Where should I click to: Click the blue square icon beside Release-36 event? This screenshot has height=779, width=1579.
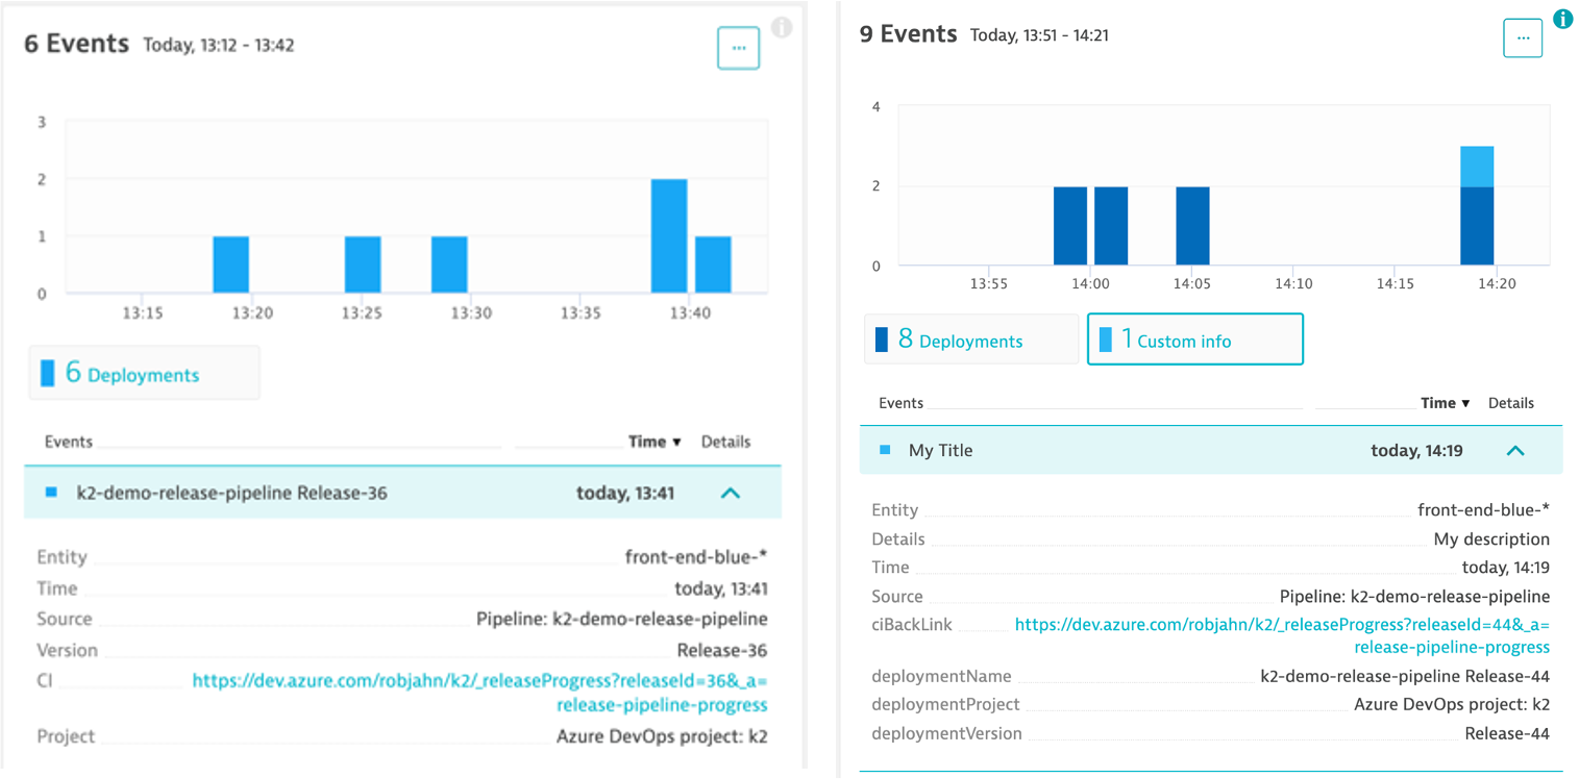52,492
